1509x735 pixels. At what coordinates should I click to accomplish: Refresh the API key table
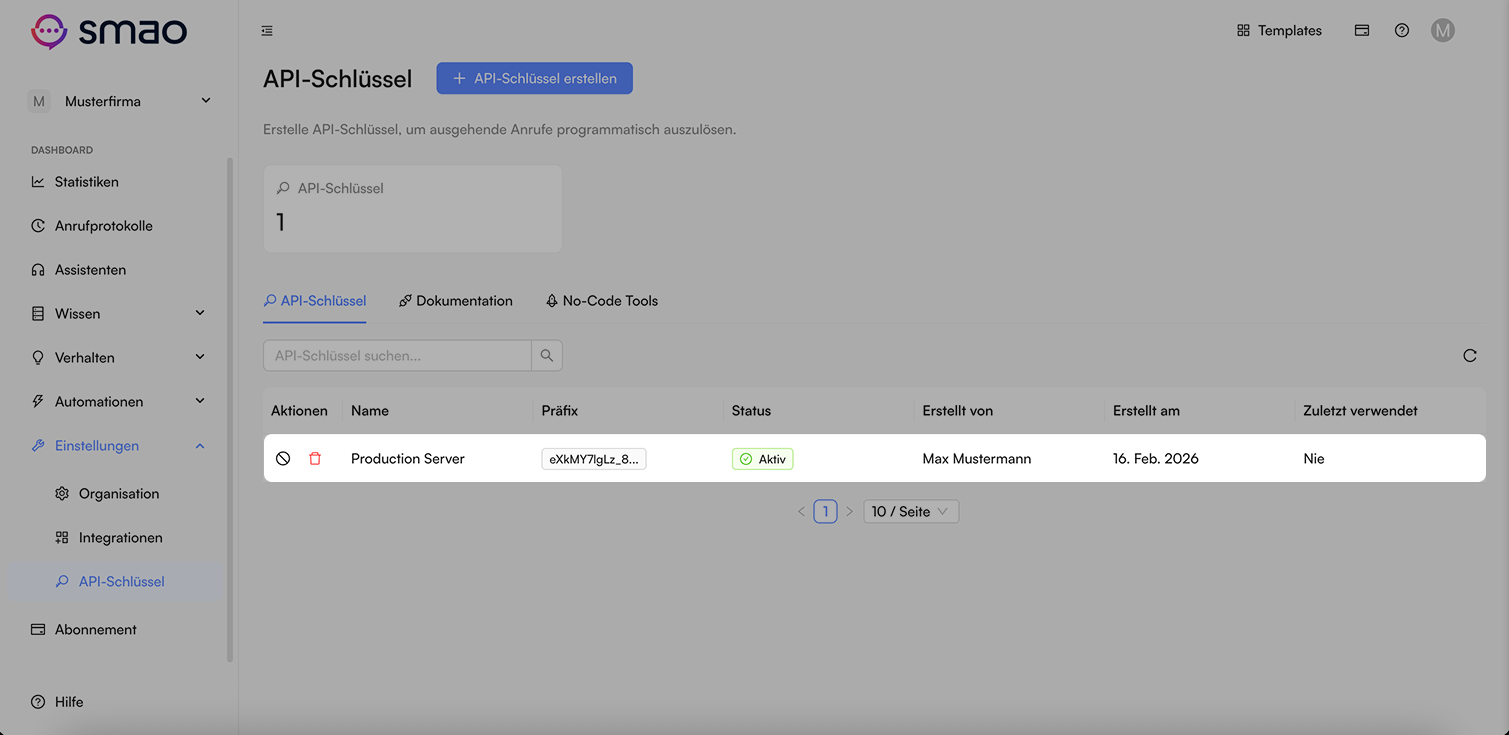[1470, 355]
